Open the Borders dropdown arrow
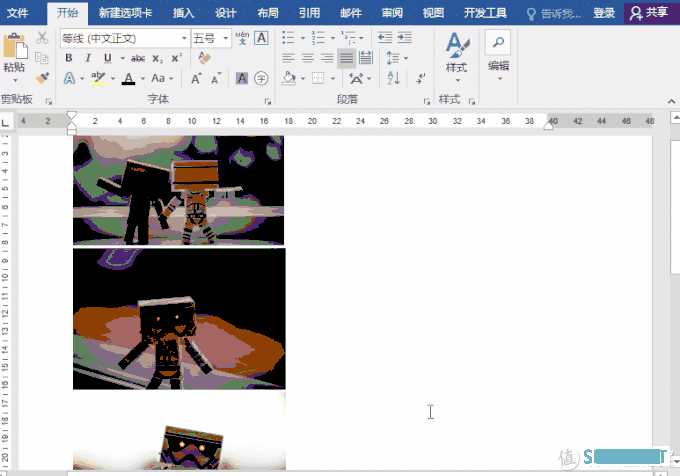 333,79
